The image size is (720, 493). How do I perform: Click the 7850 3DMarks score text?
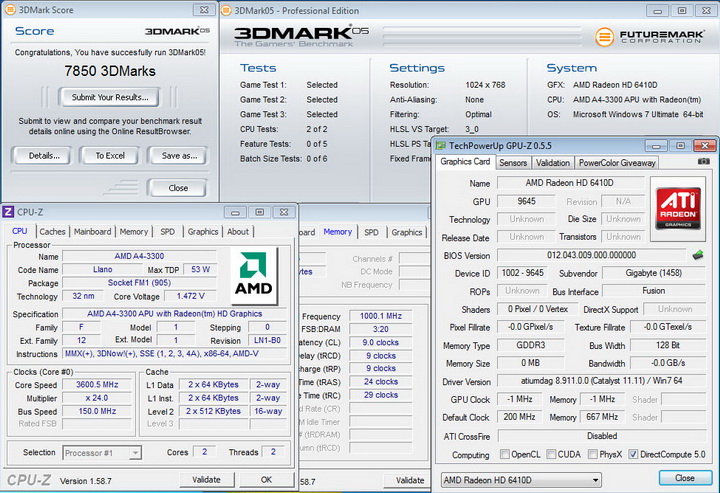pyautogui.click(x=110, y=71)
